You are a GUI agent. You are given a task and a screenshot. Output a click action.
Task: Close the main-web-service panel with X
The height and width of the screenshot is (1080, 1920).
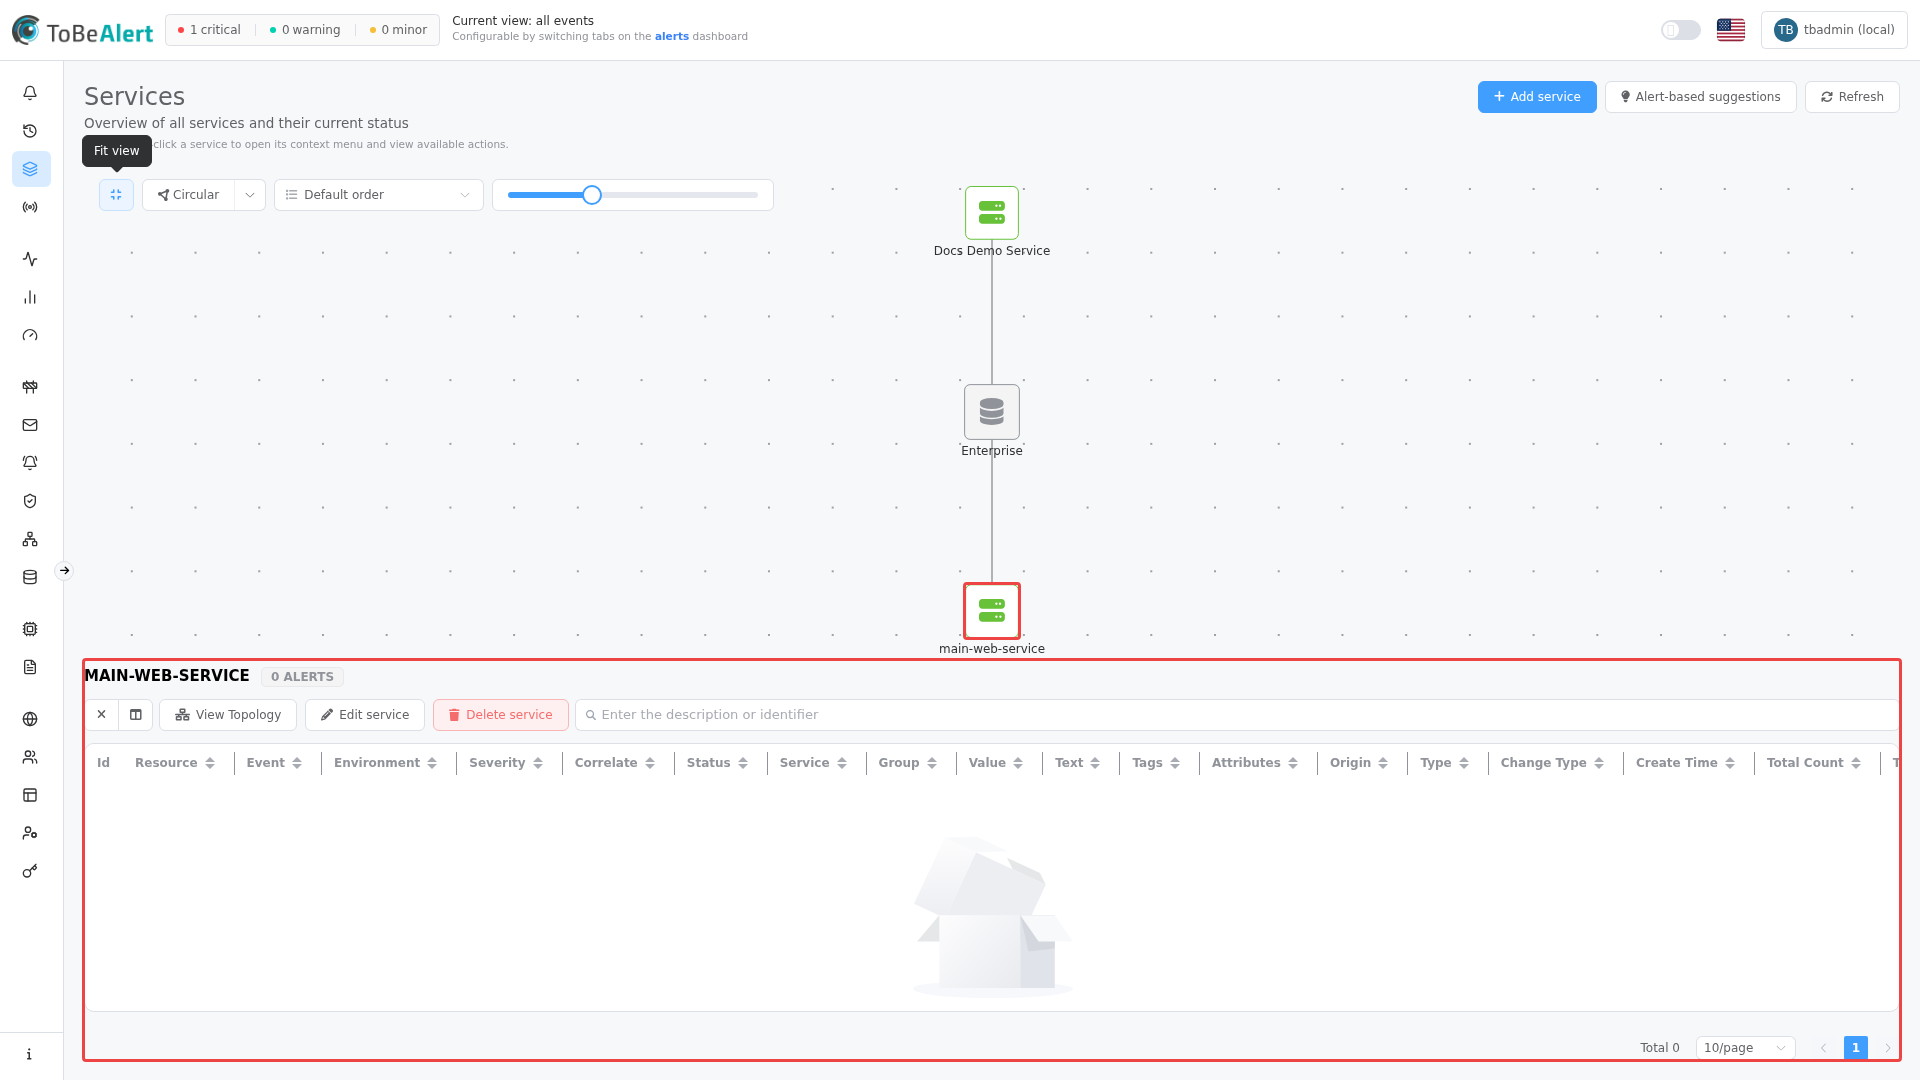pyautogui.click(x=101, y=715)
